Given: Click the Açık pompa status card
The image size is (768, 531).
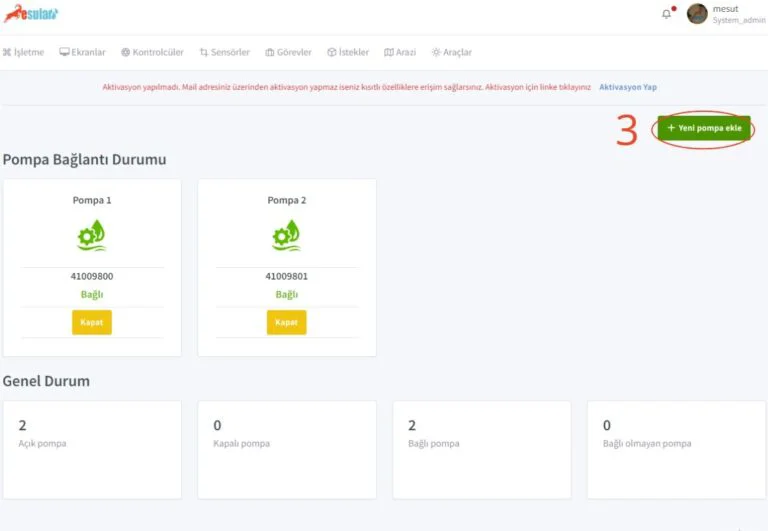Looking at the screenshot, I should click(92, 449).
